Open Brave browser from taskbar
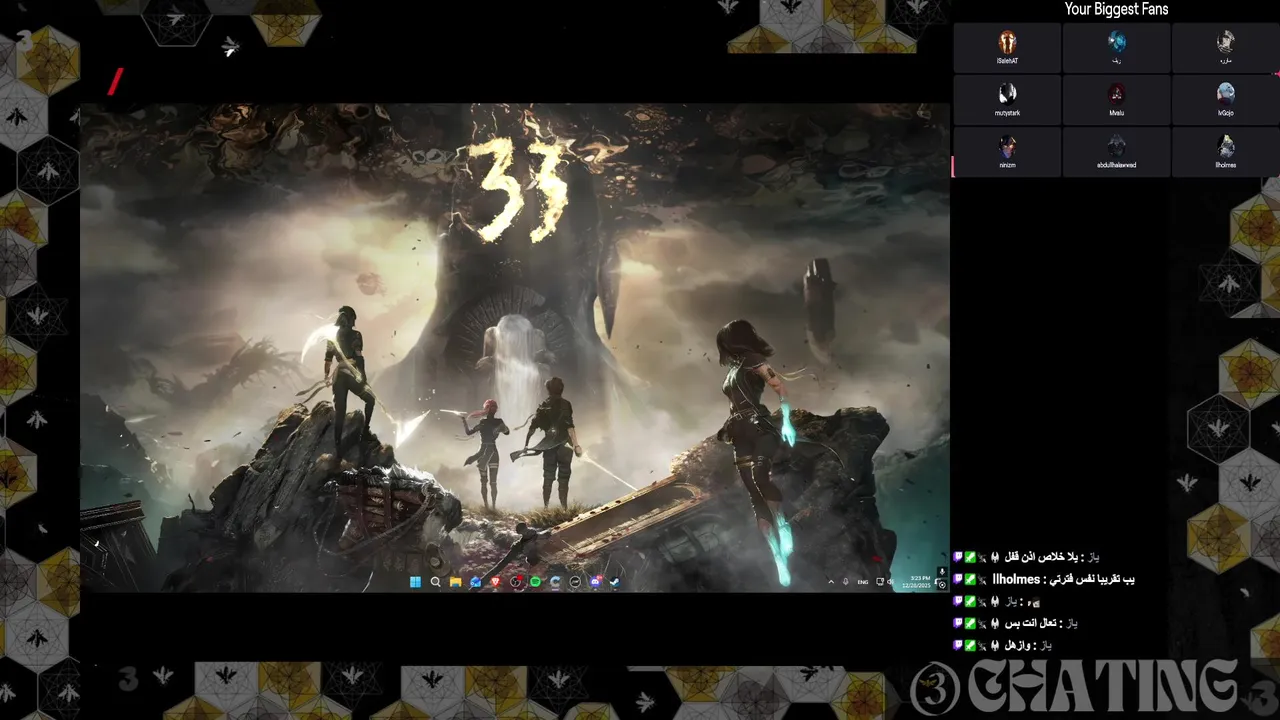Viewport: 1280px width, 720px height. pyautogui.click(x=495, y=582)
